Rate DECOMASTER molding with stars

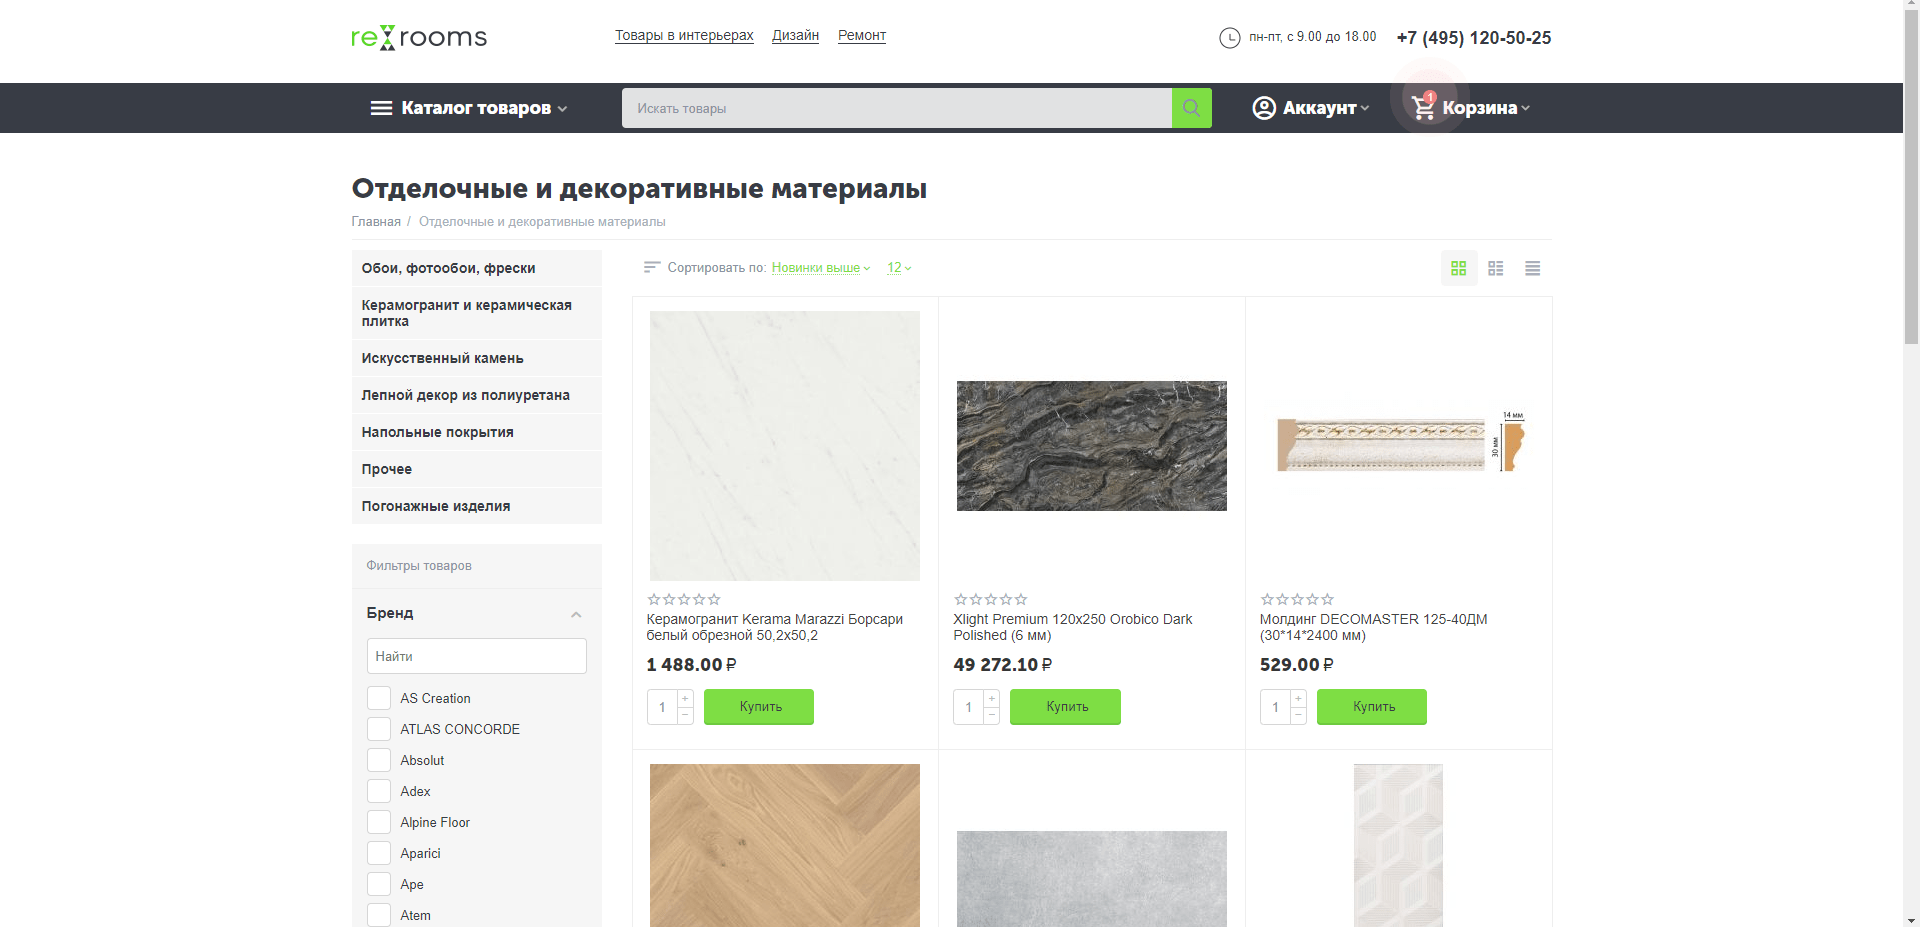tap(1297, 600)
